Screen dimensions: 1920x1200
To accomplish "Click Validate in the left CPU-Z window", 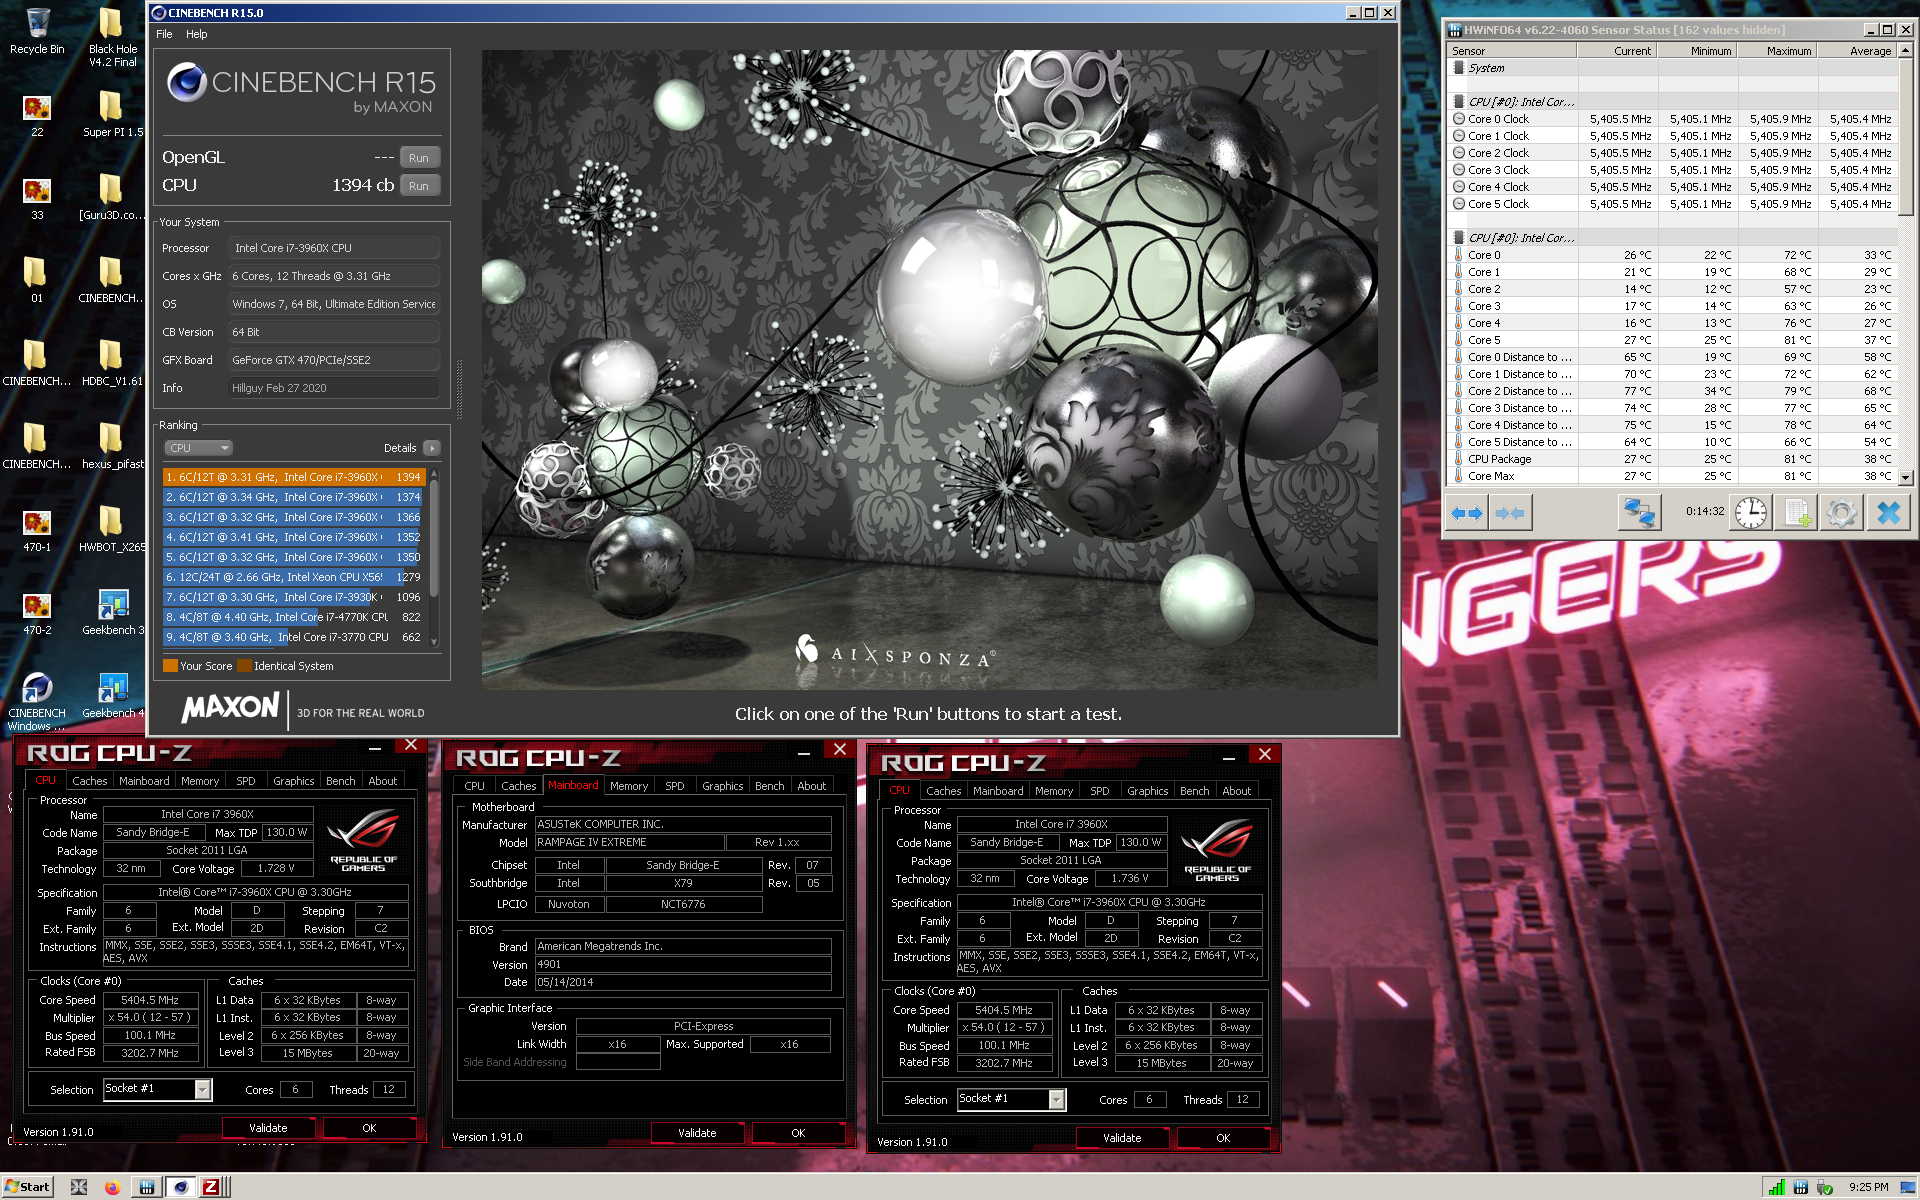I will (268, 1128).
